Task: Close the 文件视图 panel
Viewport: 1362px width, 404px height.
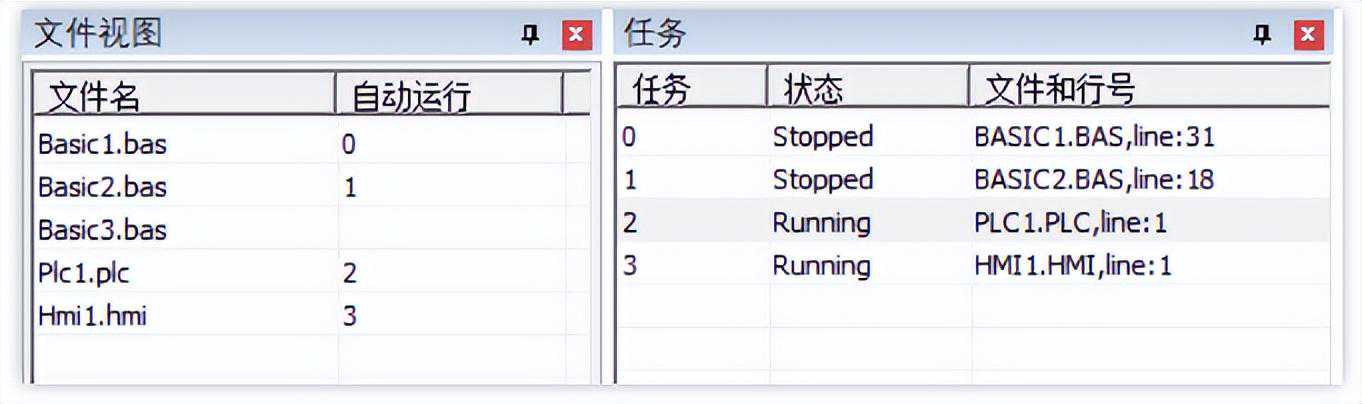Action: [576, 36]
